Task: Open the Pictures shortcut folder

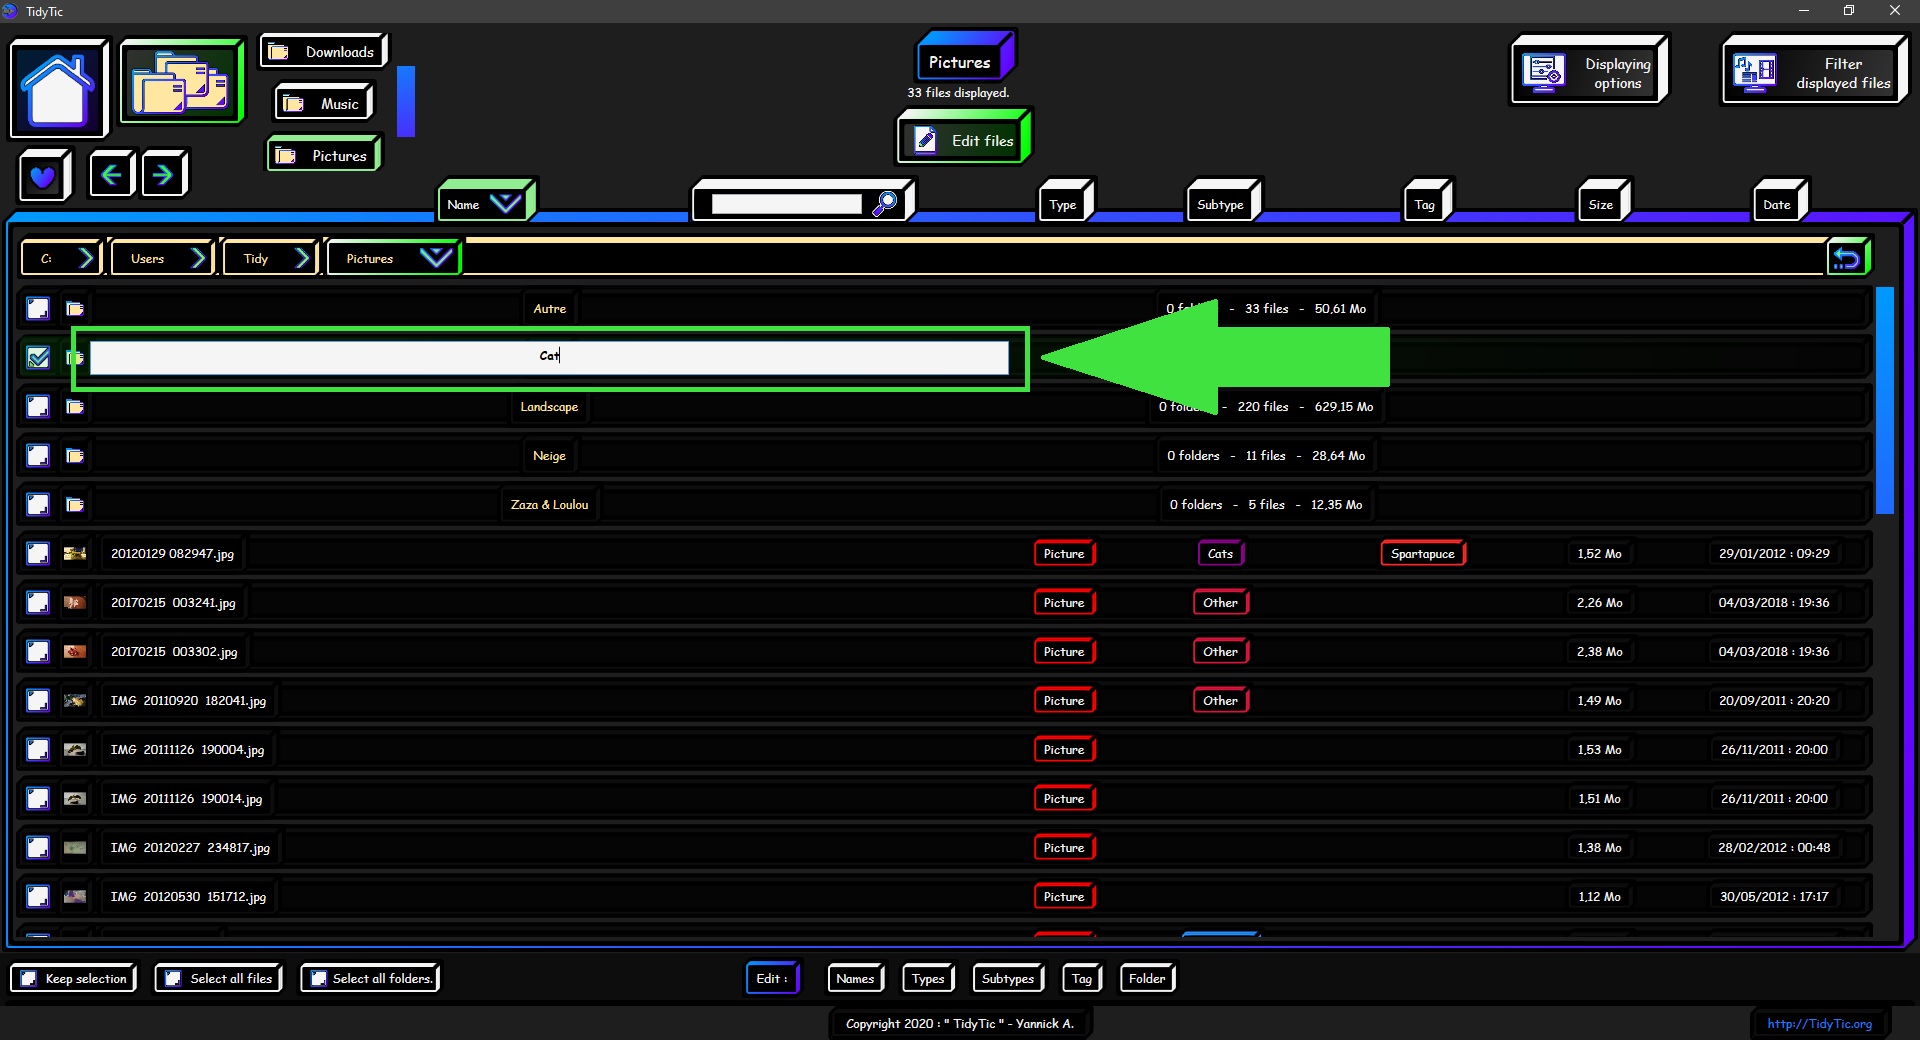Action: [323, 155]
